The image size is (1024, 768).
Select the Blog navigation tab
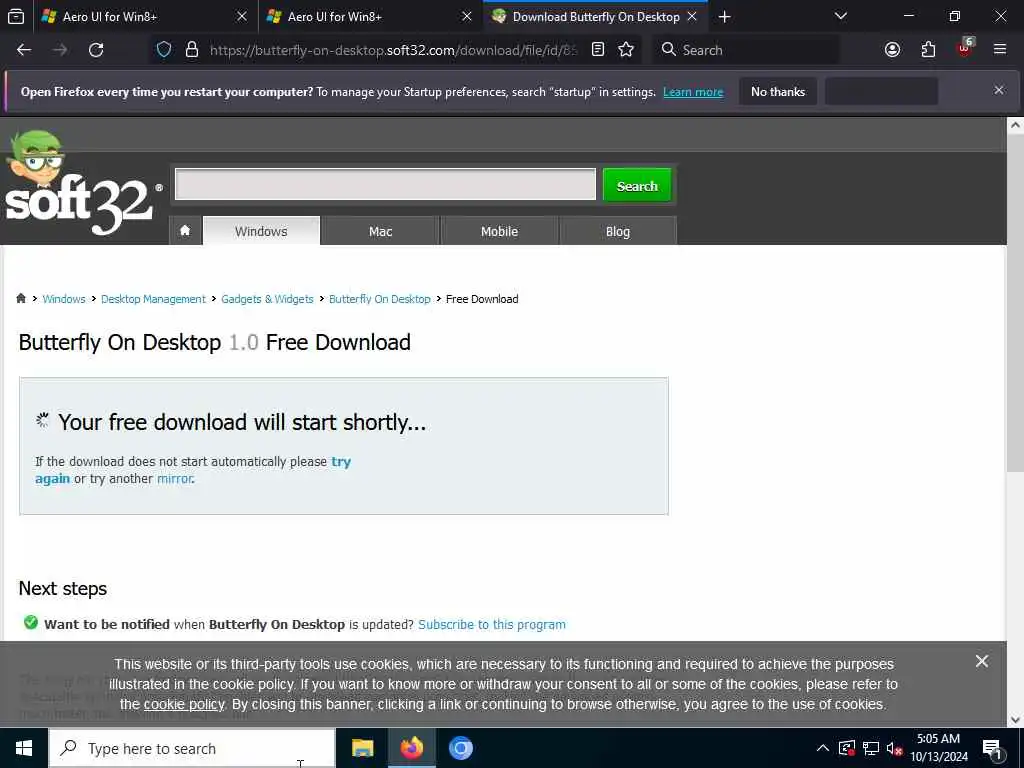pyautogui.click(x=618, y=231)
